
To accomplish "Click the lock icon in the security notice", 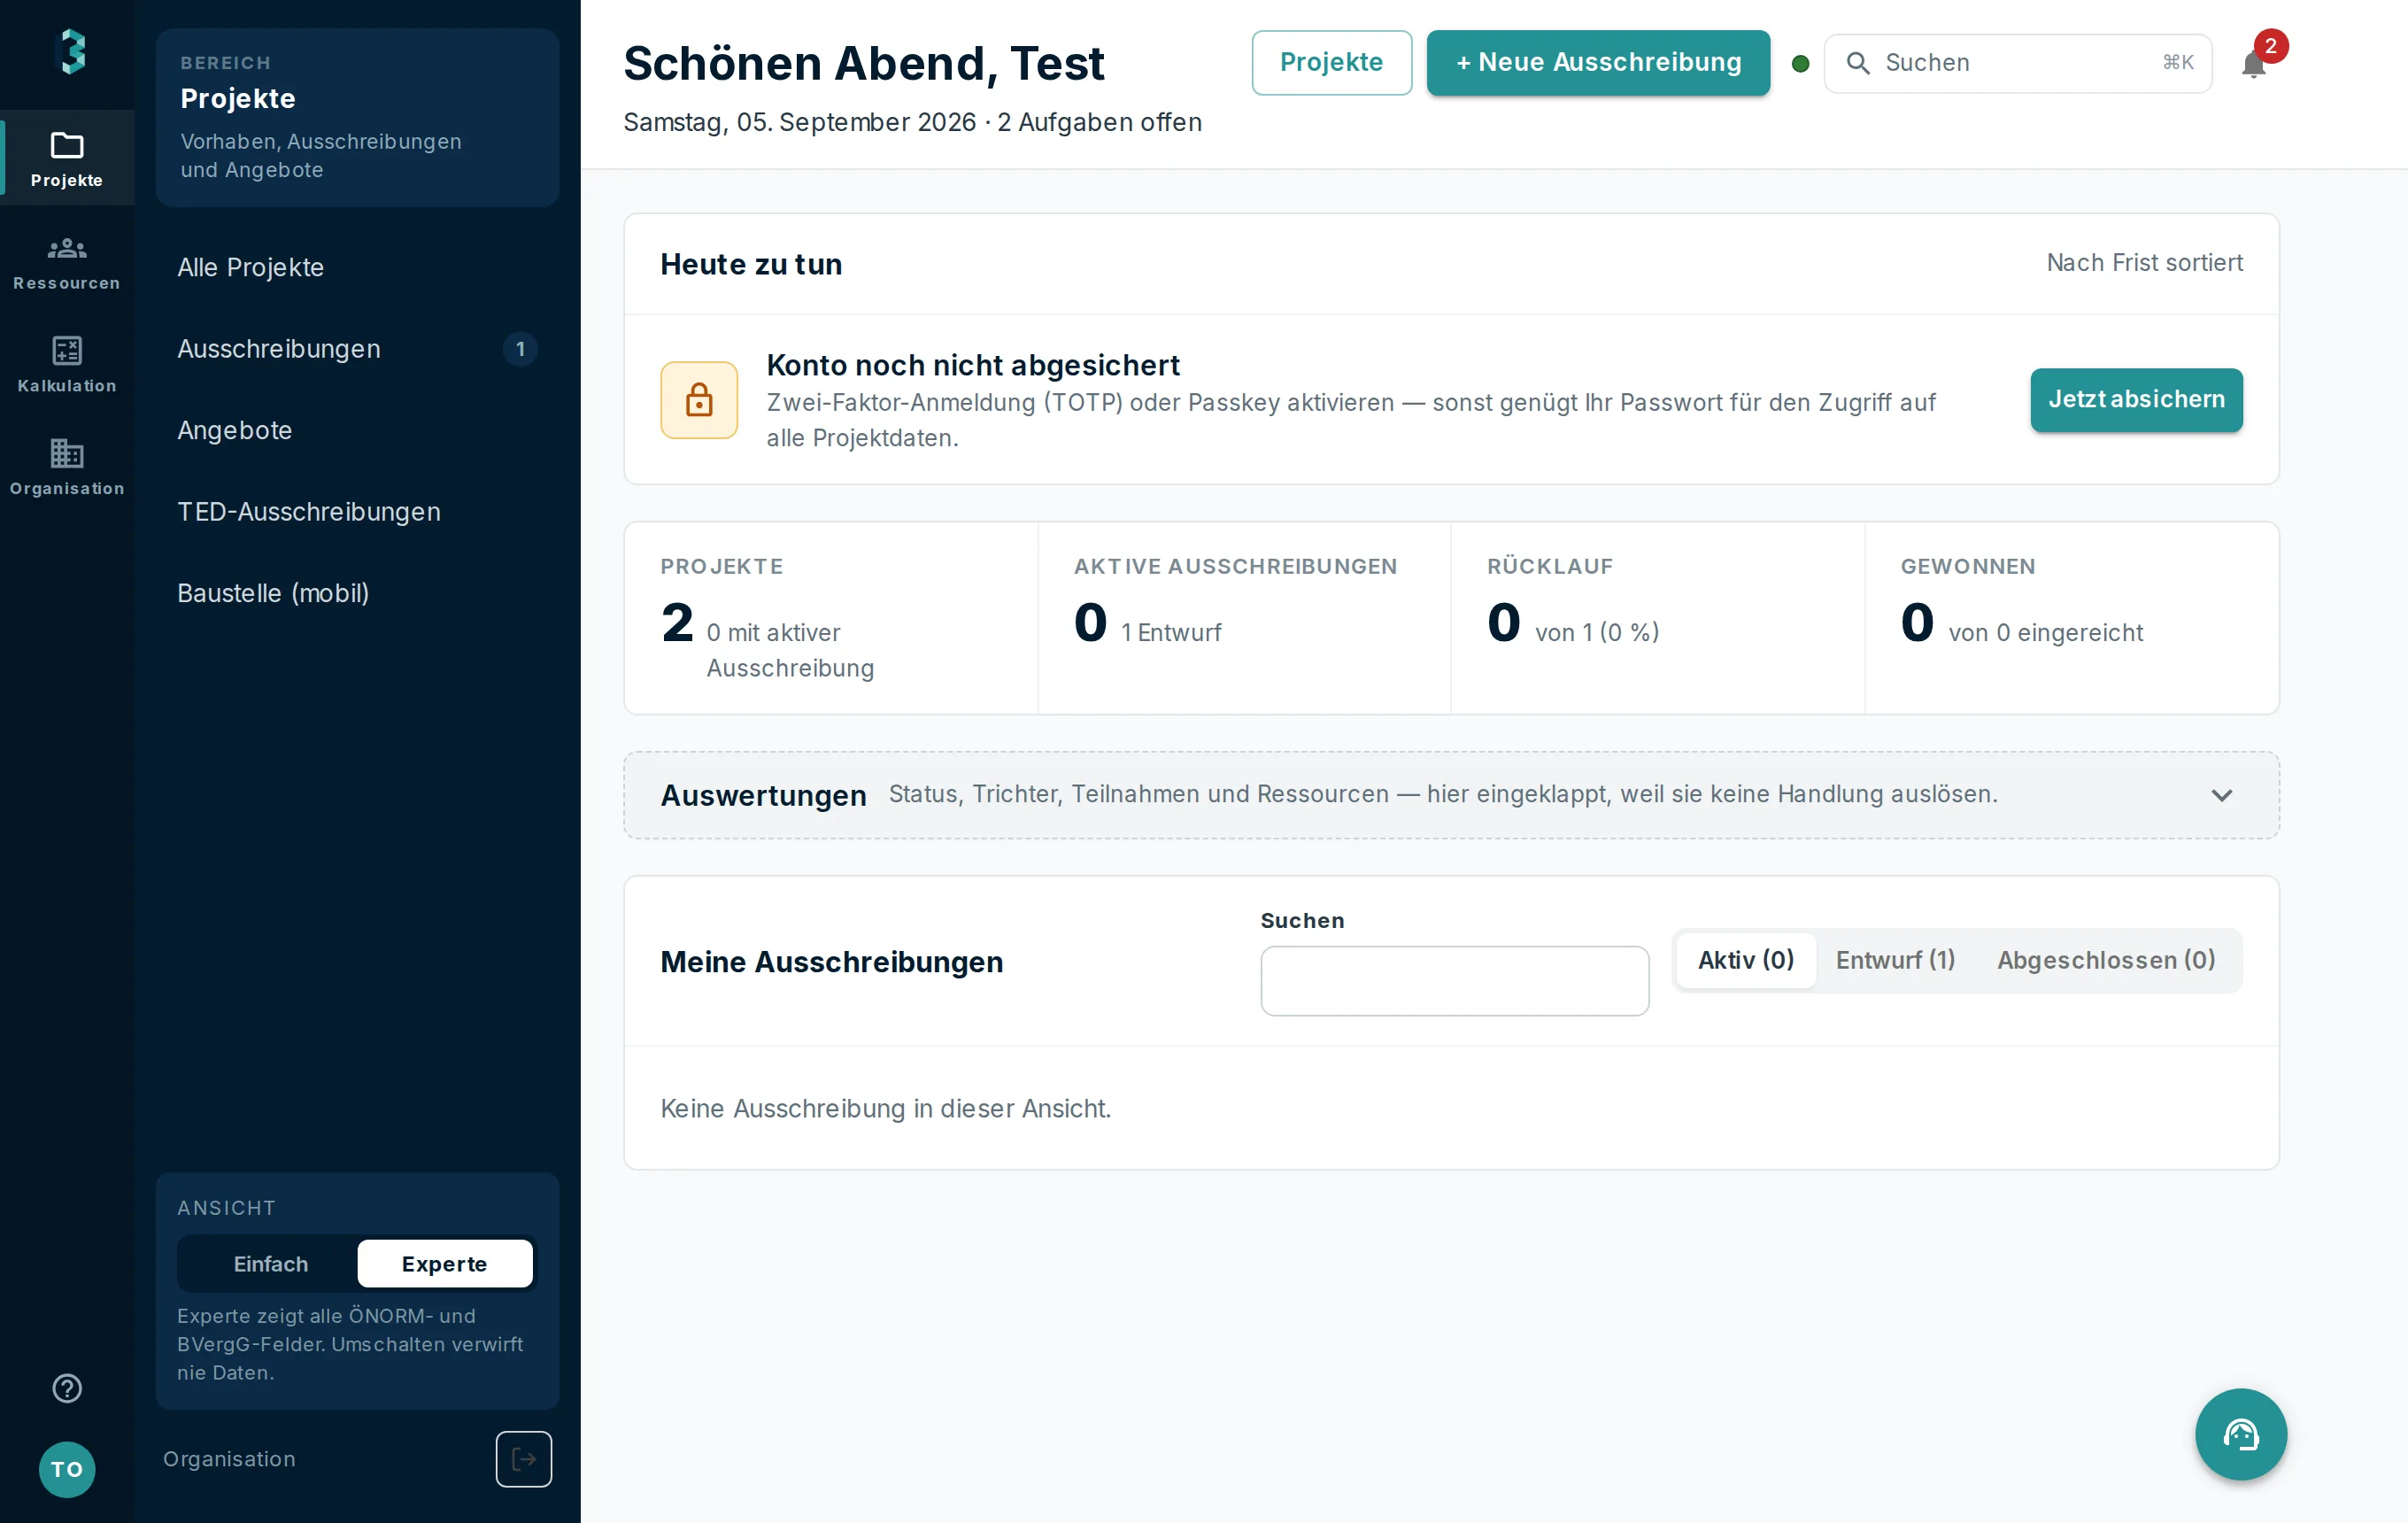I will [x=699, y=400].
